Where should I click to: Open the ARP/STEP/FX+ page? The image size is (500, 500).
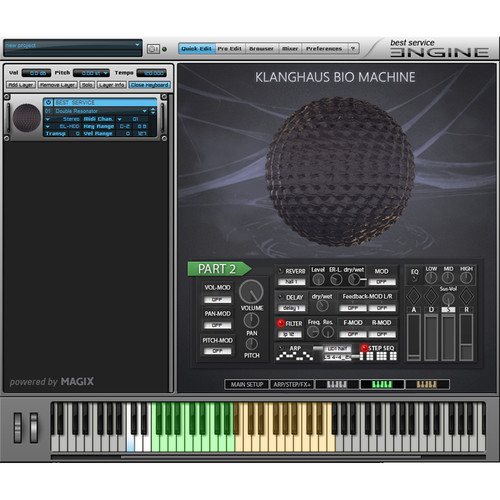(x=292, y=384)
